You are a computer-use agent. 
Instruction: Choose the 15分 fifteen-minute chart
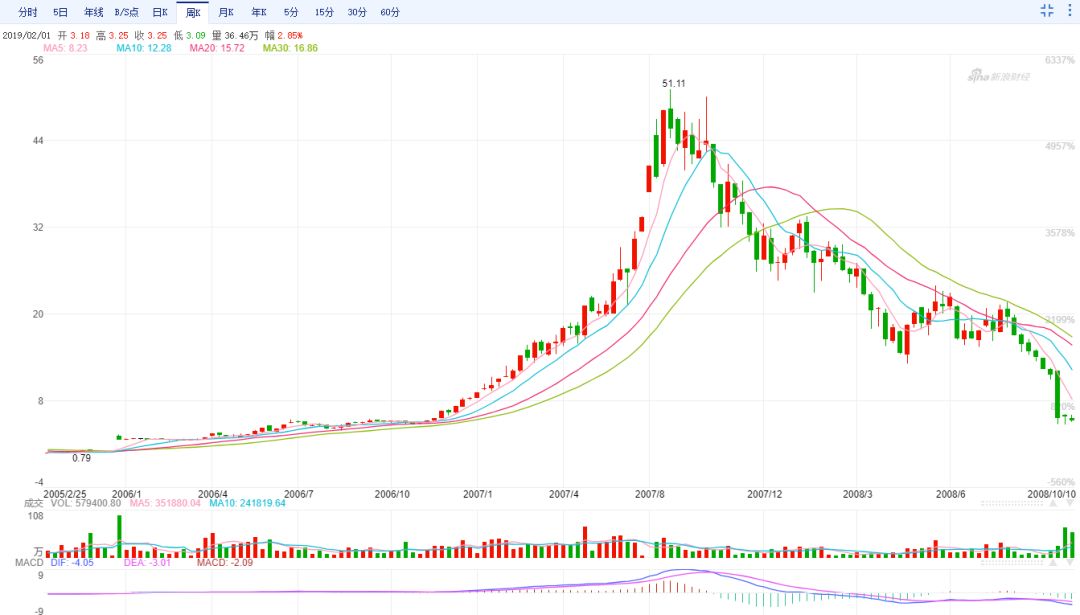[x=324, y=13]
